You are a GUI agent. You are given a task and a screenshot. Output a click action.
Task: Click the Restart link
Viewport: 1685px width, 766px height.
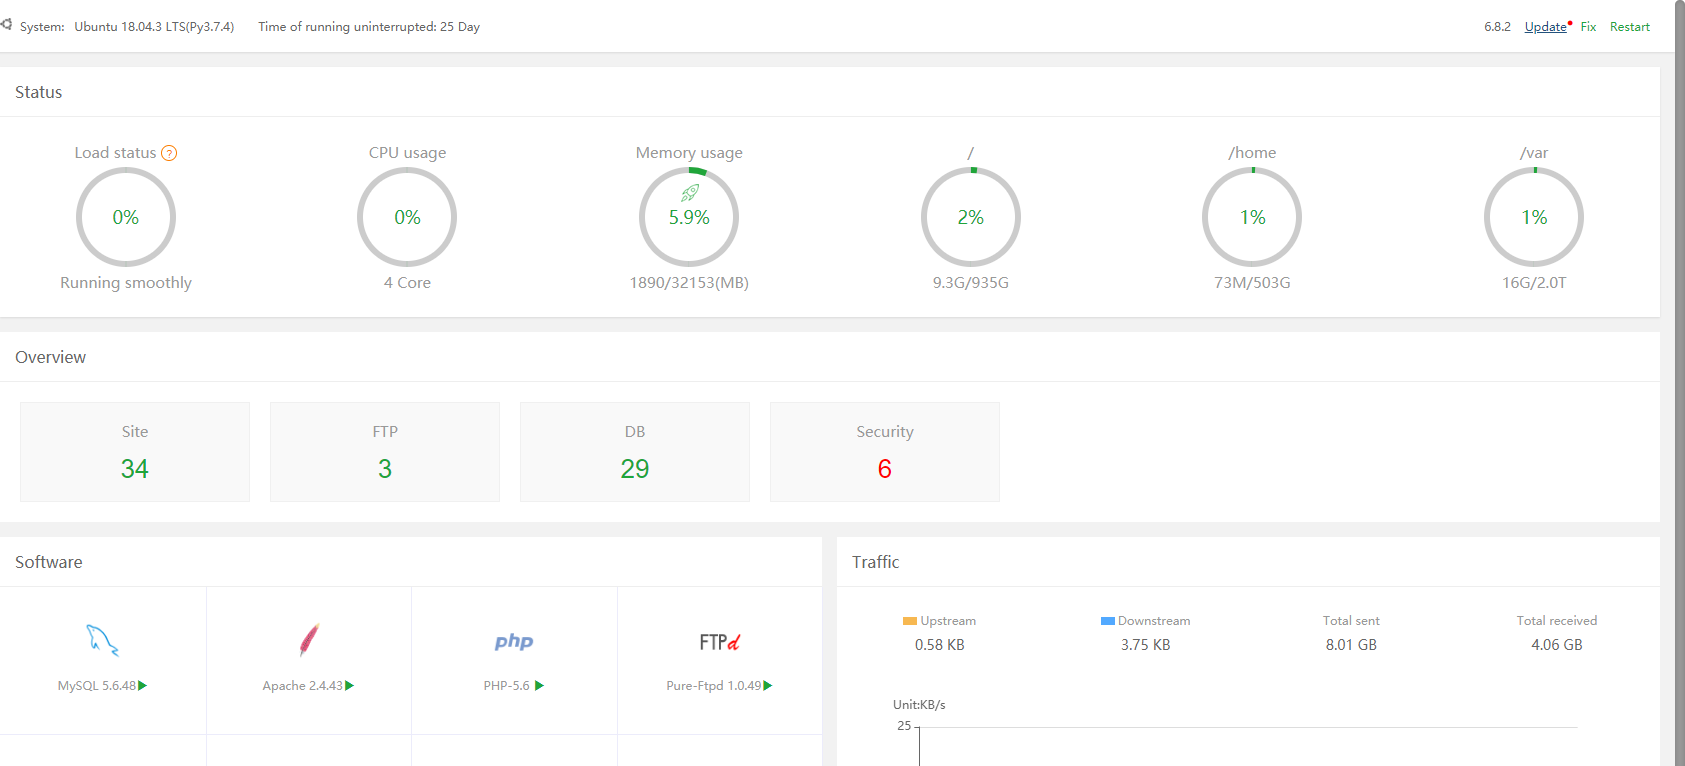[x=1630, y=27]
